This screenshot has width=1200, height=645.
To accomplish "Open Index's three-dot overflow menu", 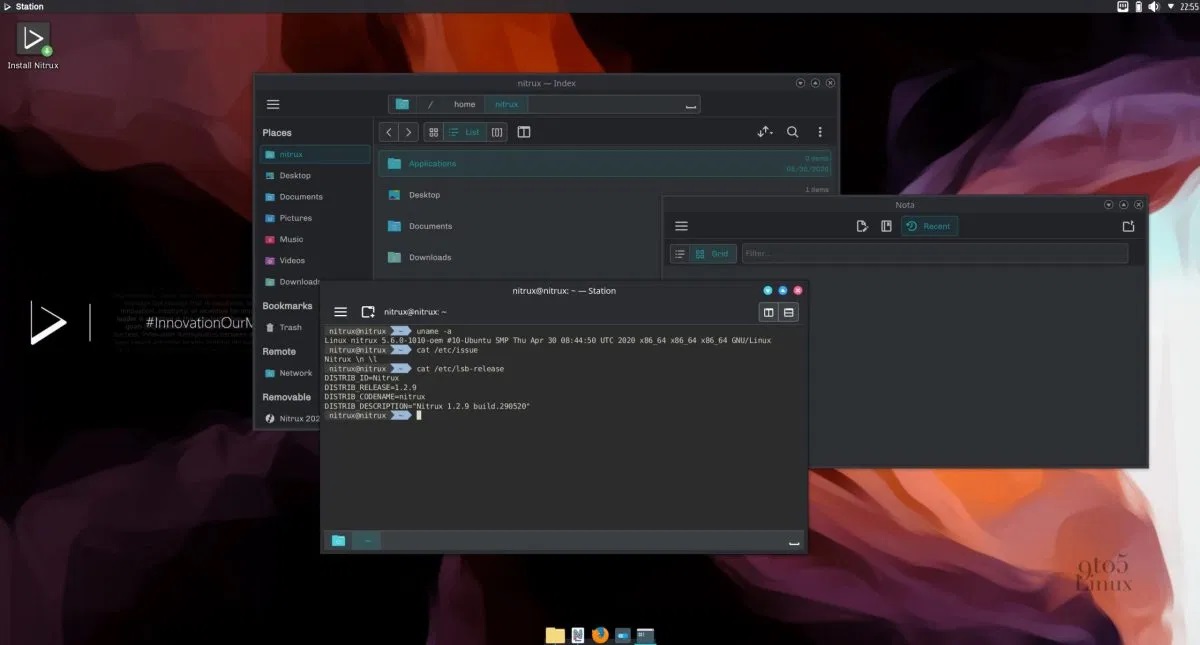I will click(x=820, y=132).
